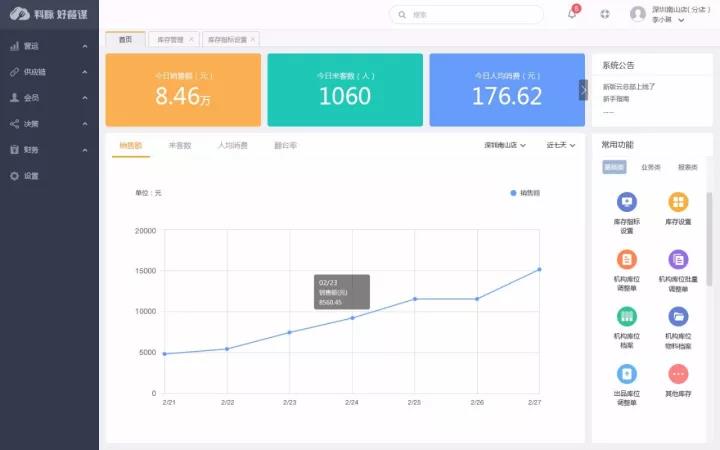Open the 机构库位批量调整单 purple icon
Image resolution: width=720 pixels, height=450 pixels.
(678, 259)
